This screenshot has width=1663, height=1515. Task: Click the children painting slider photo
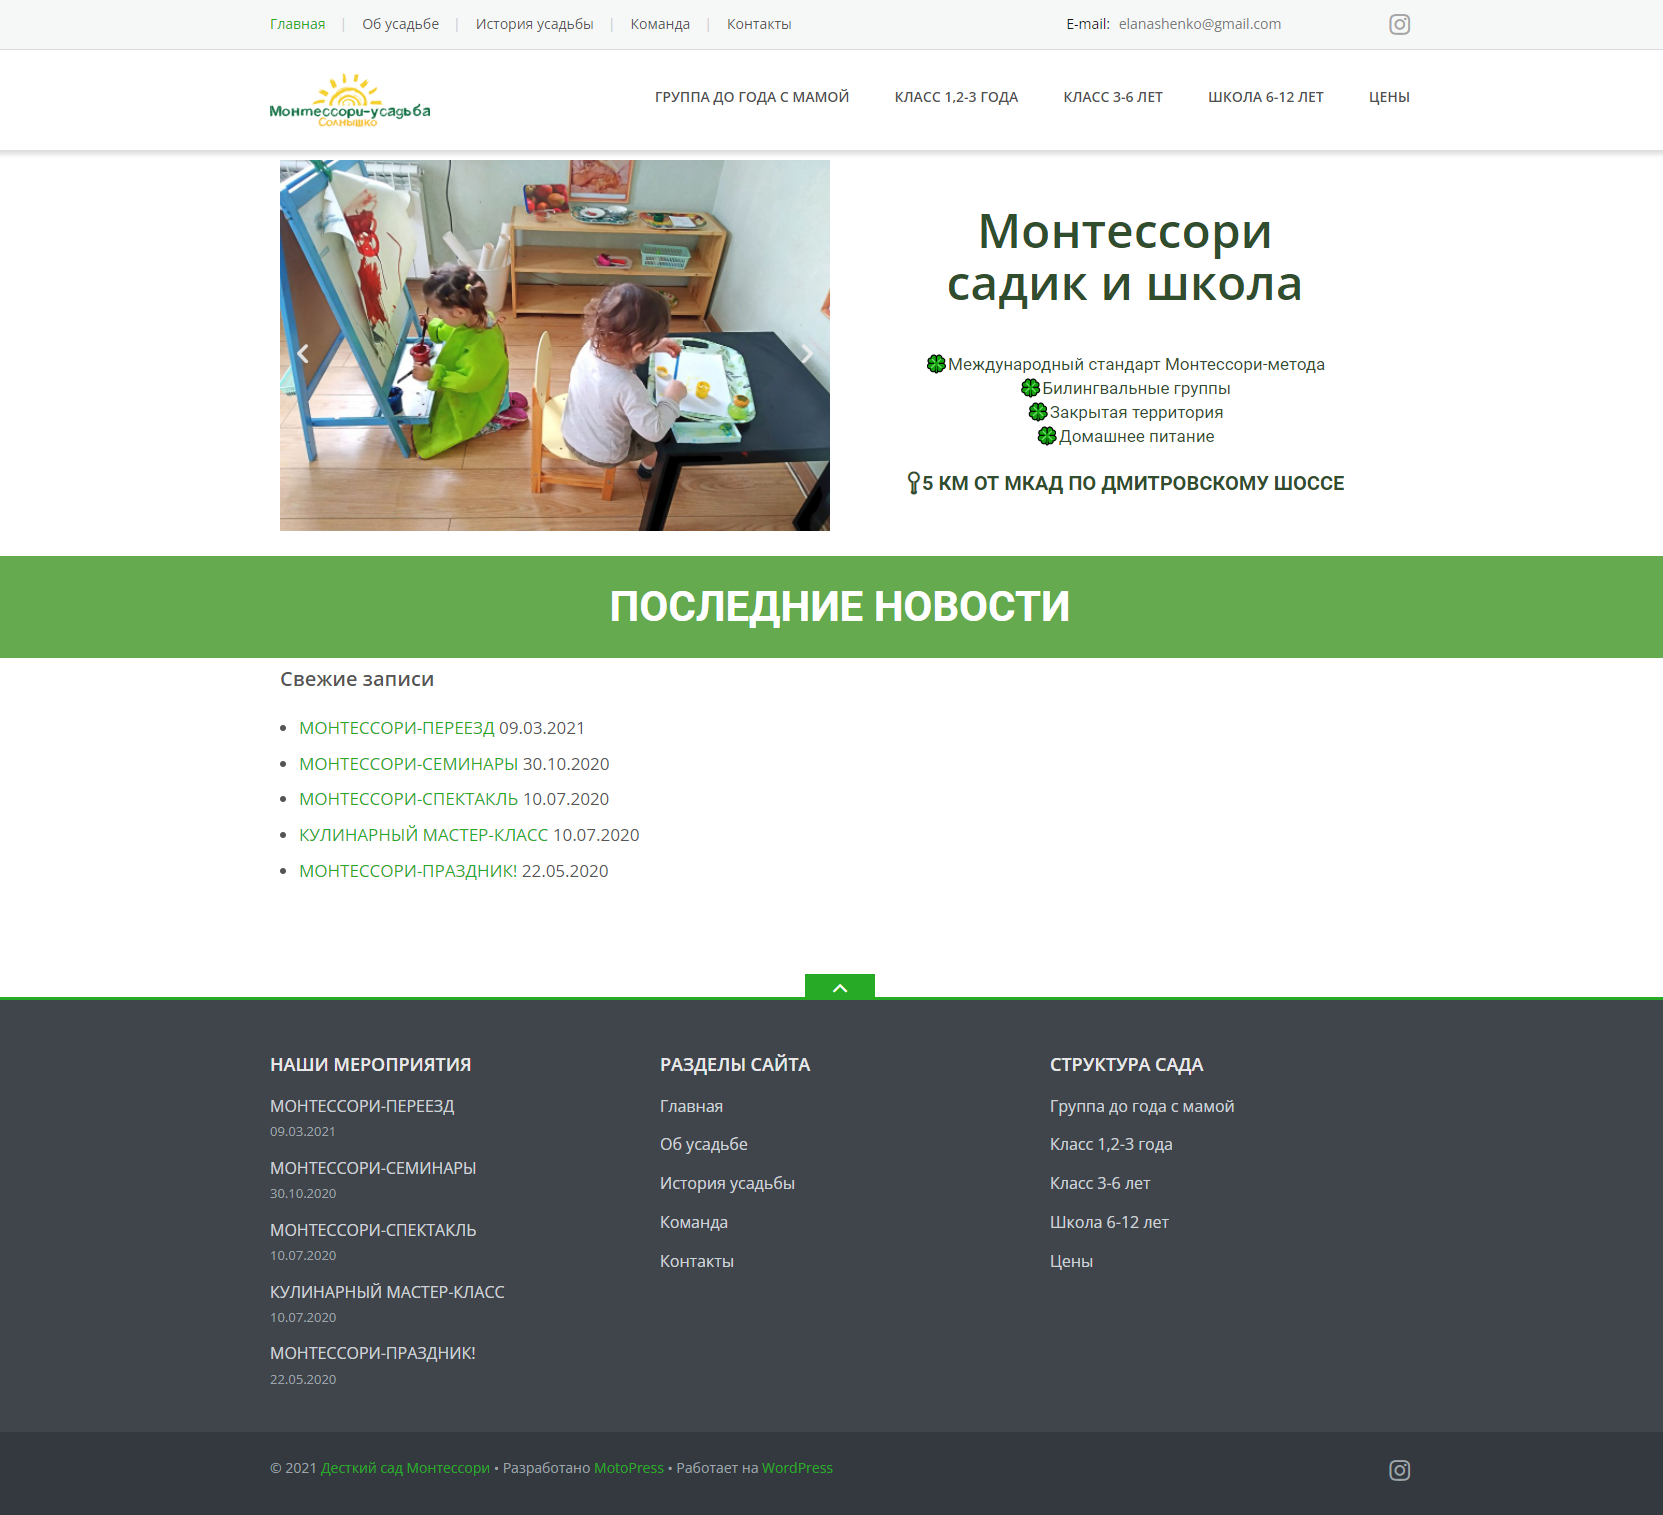tap(555, 345)
